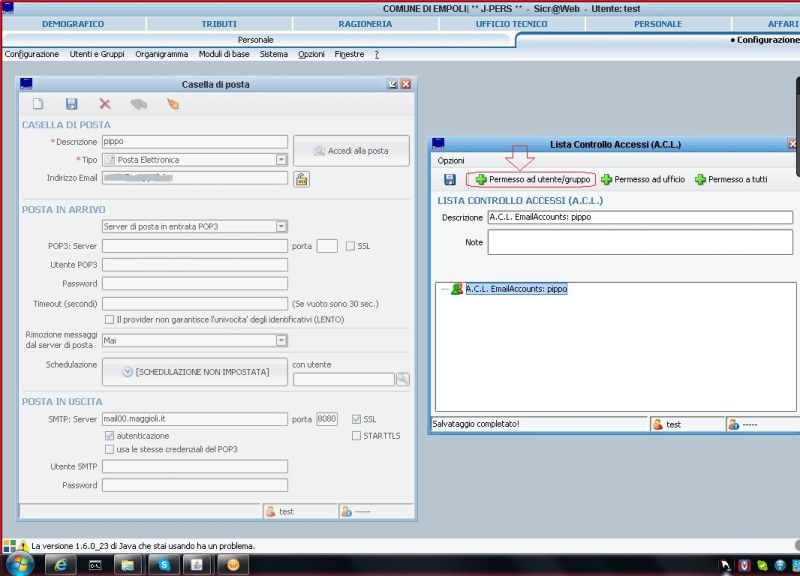Check usa le stesse credenziali del POP3
Screen dimensions: 800x576
(112, 449)
